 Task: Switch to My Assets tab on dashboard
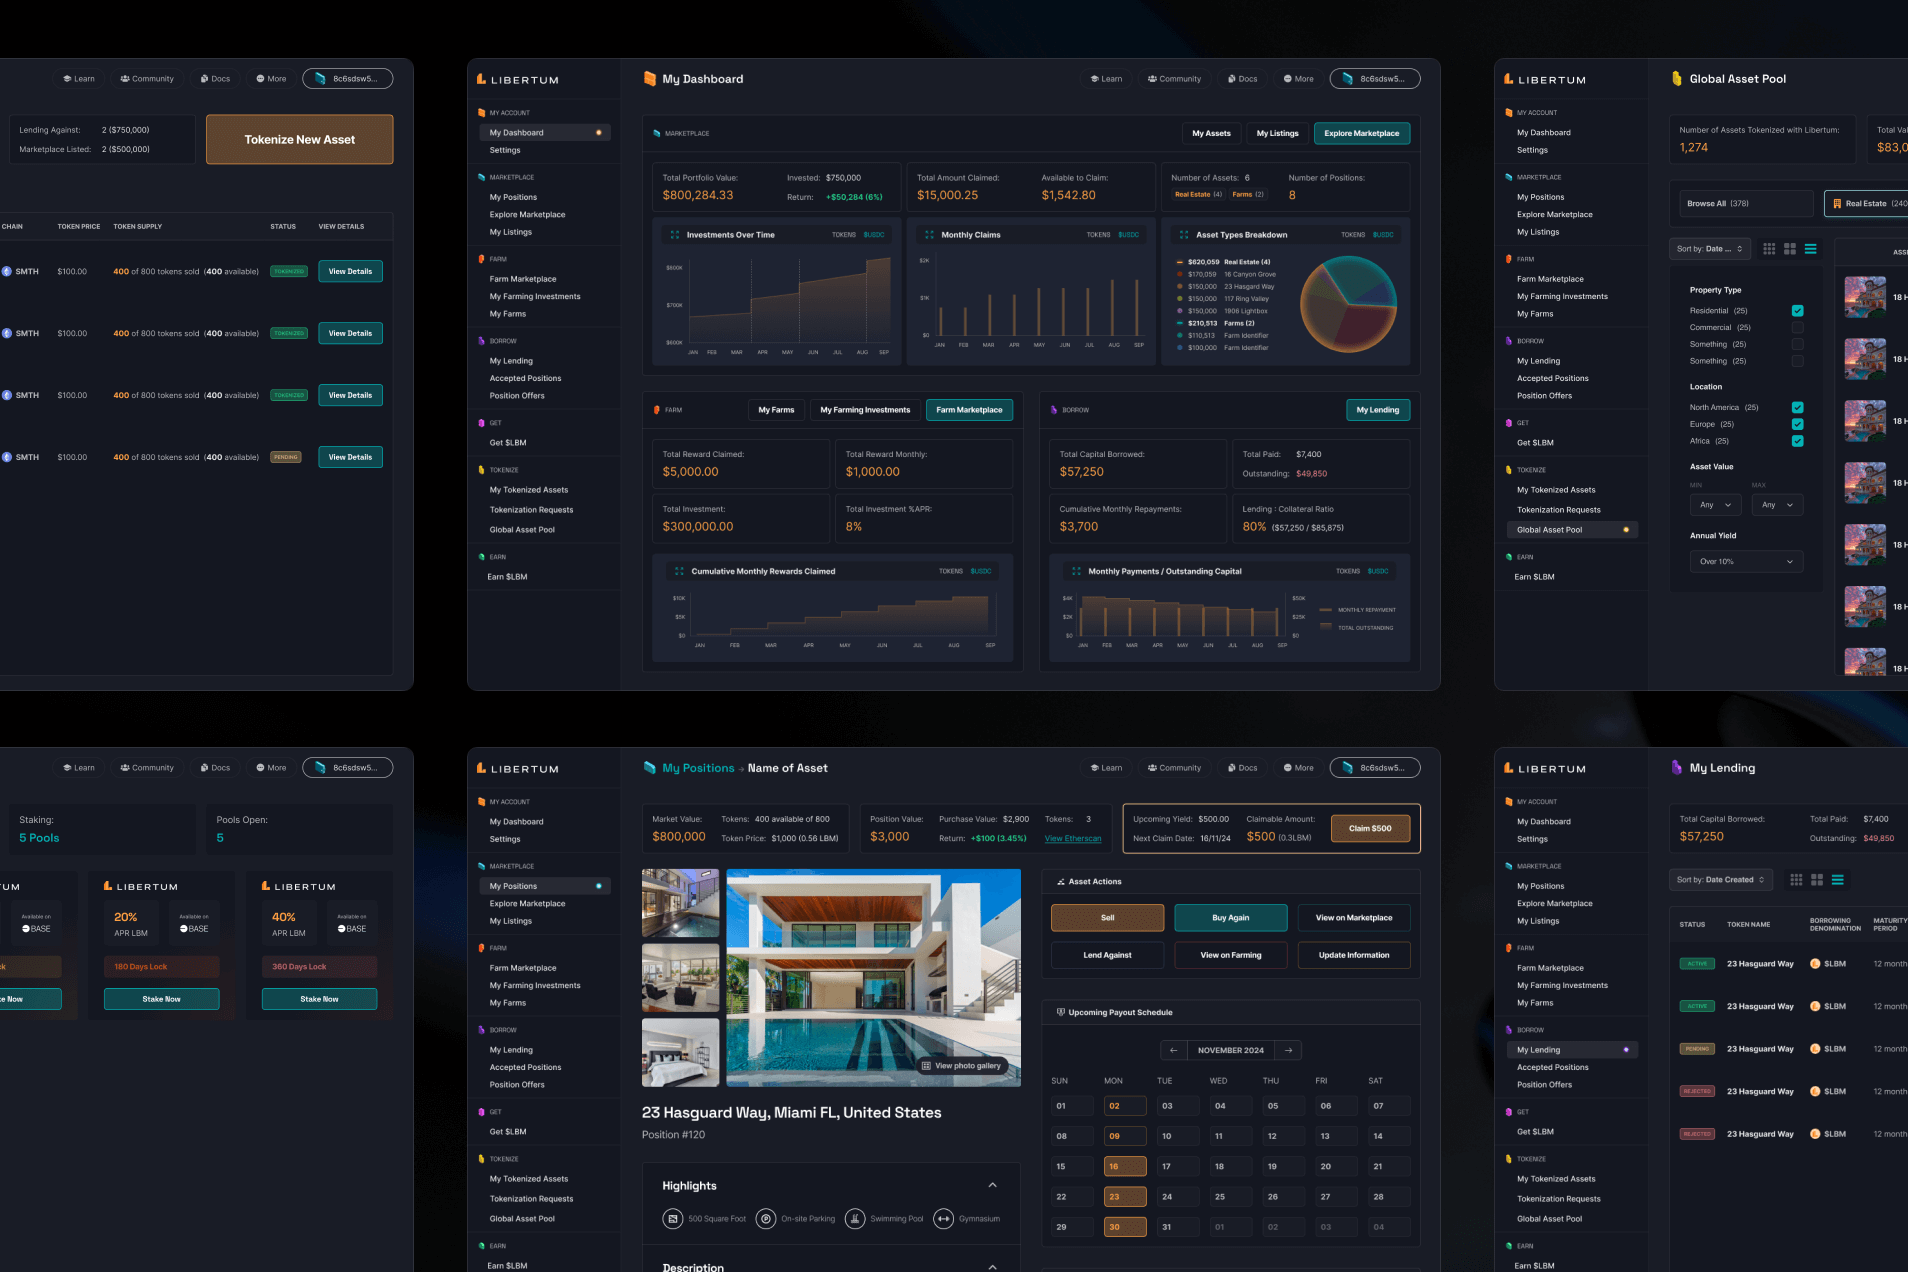tap(1211, 133)
